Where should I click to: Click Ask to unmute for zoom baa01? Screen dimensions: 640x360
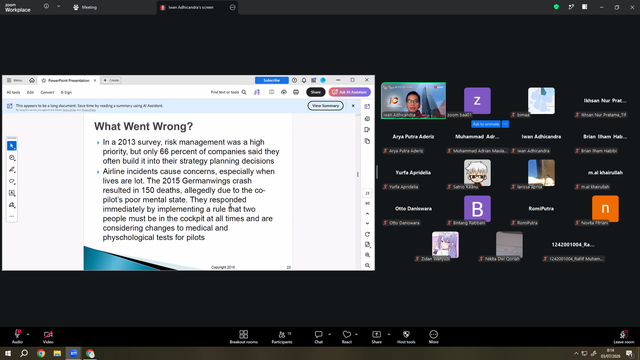coord(486,124)
